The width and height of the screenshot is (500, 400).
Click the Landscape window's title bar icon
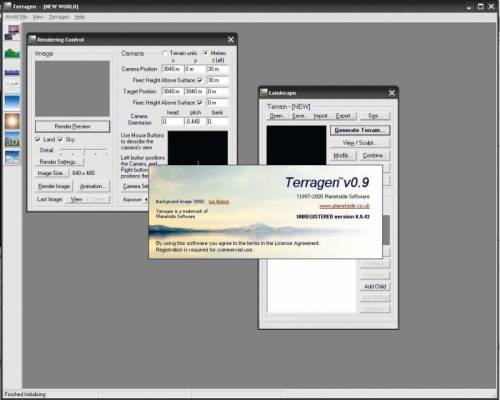[264, 92]
